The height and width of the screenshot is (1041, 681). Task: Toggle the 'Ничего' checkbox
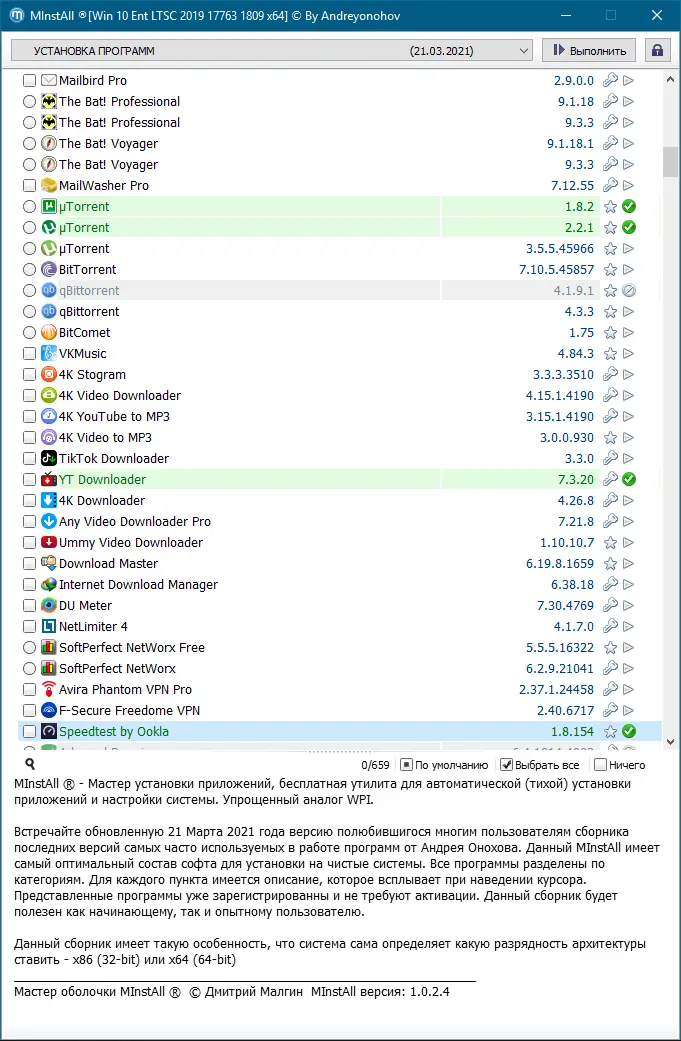tap(600, 765)
